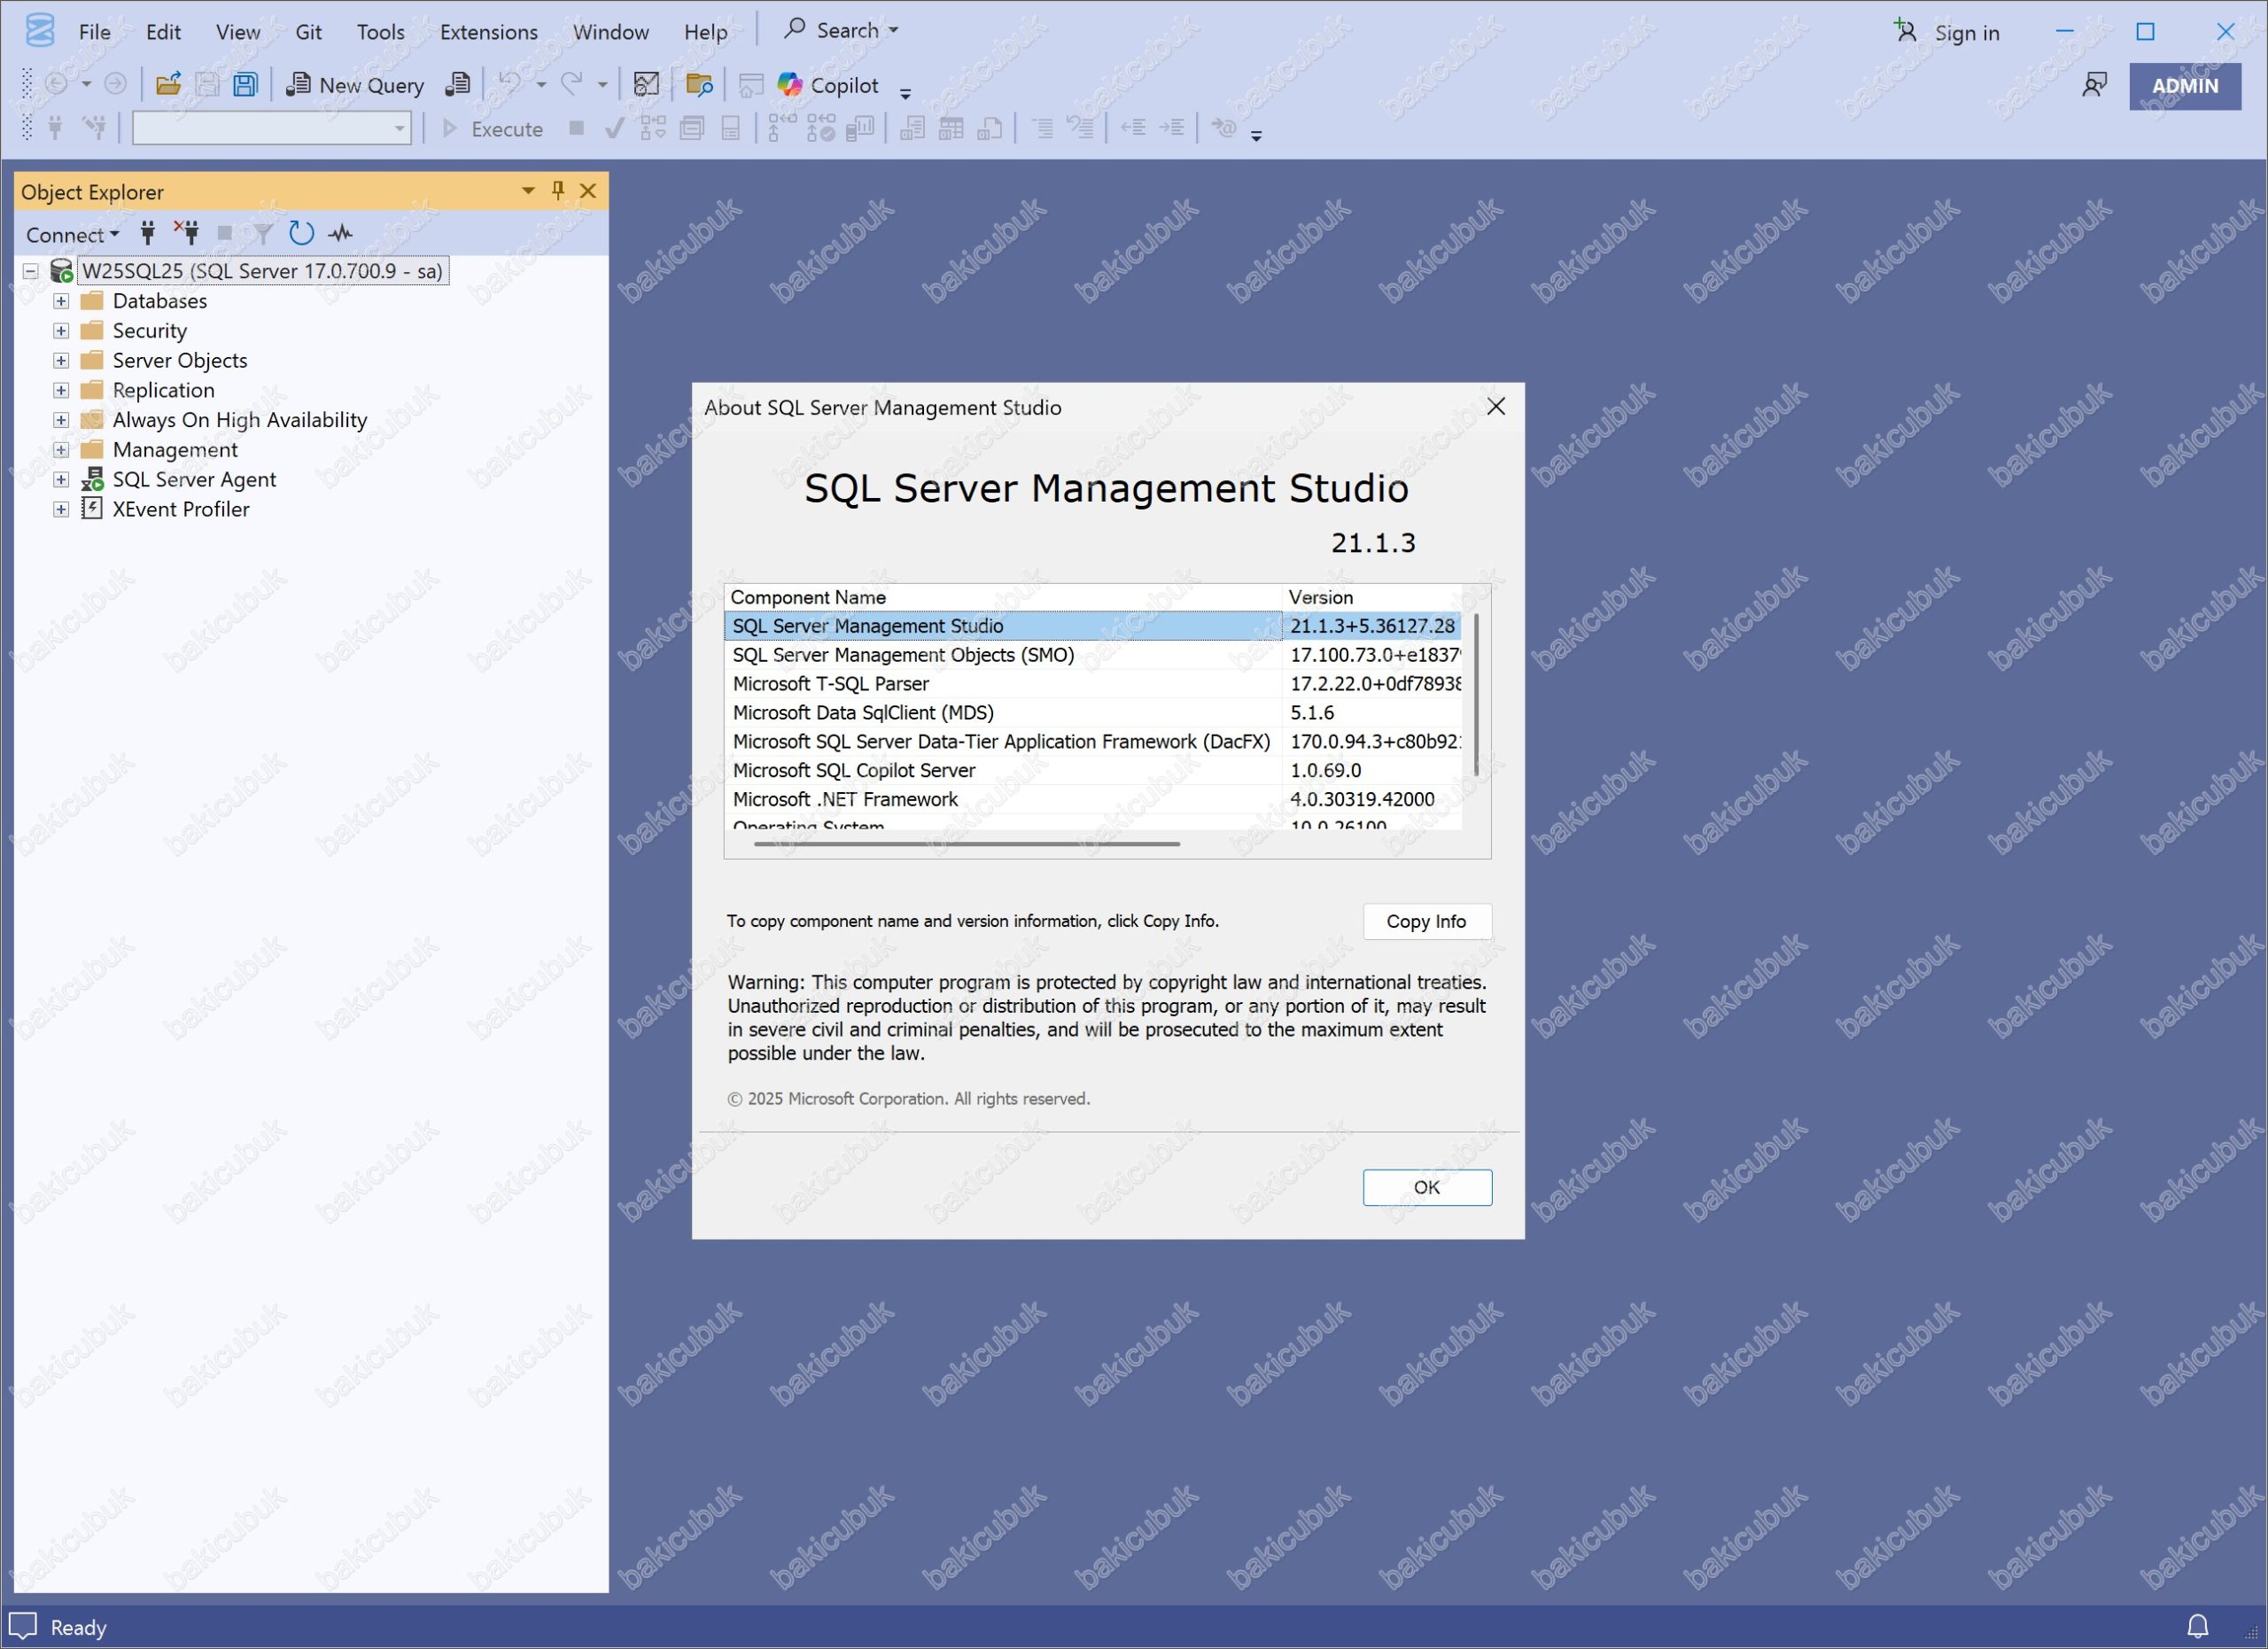Click the Decrease Indent toolbar icon

point(1133,128)
